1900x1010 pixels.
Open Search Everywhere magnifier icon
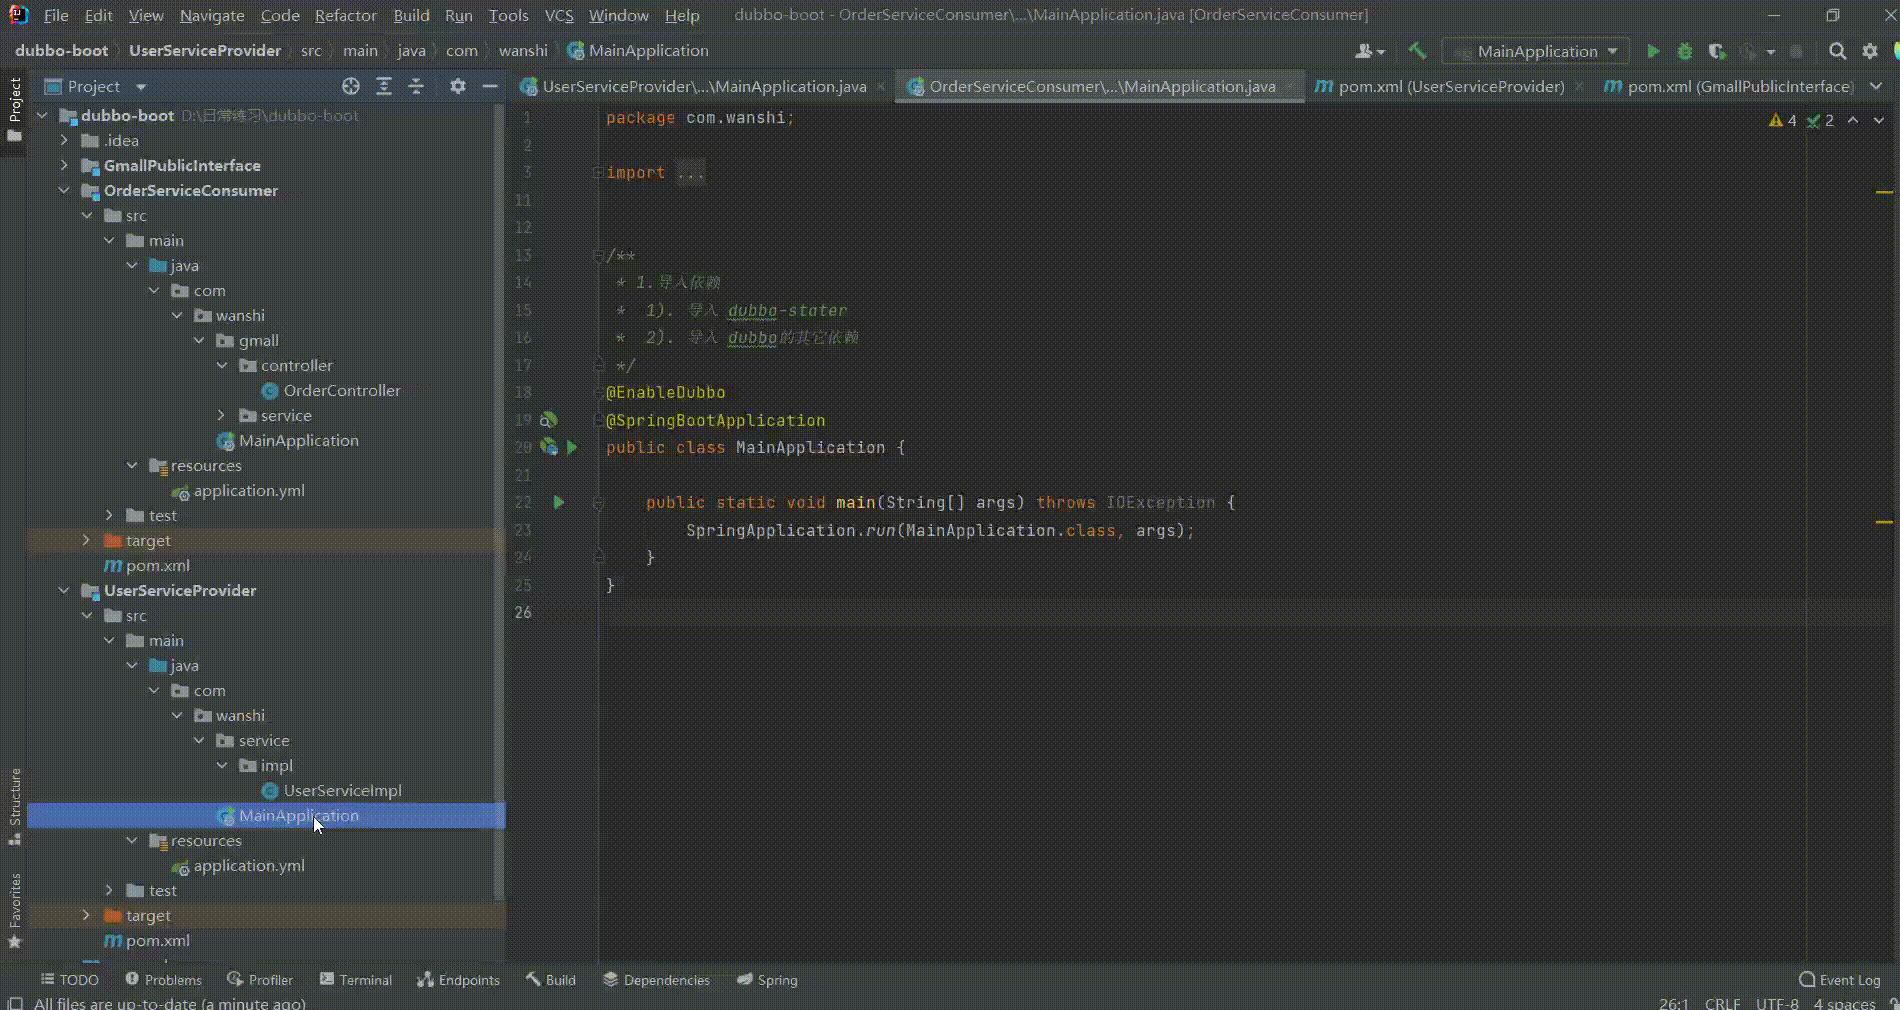pyautogui.click(x=1837, y=51)
